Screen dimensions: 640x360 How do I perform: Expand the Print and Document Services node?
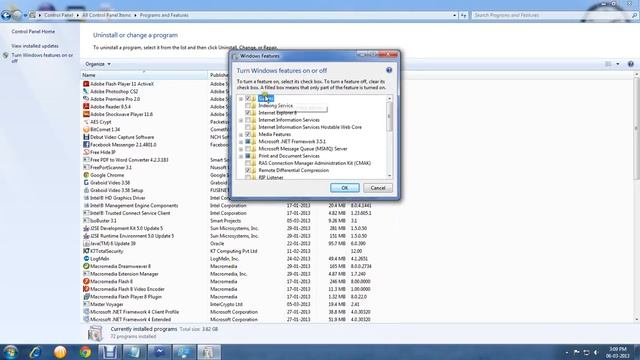(x=241, y=156)
